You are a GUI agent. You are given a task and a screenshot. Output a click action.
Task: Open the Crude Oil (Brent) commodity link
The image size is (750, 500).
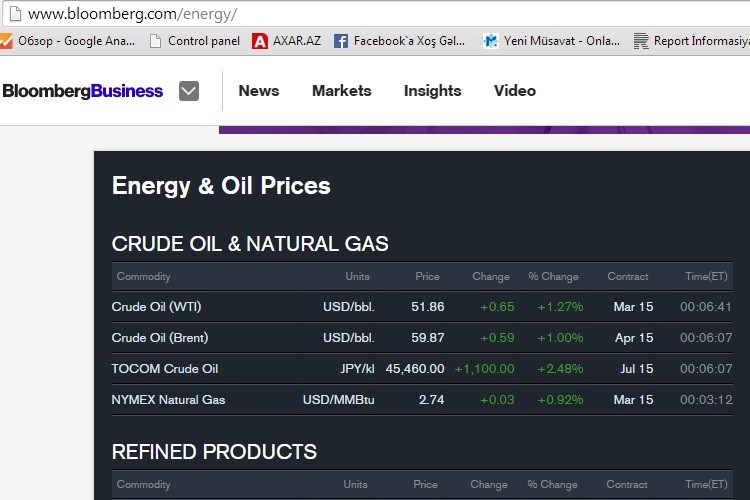point(160,338)
